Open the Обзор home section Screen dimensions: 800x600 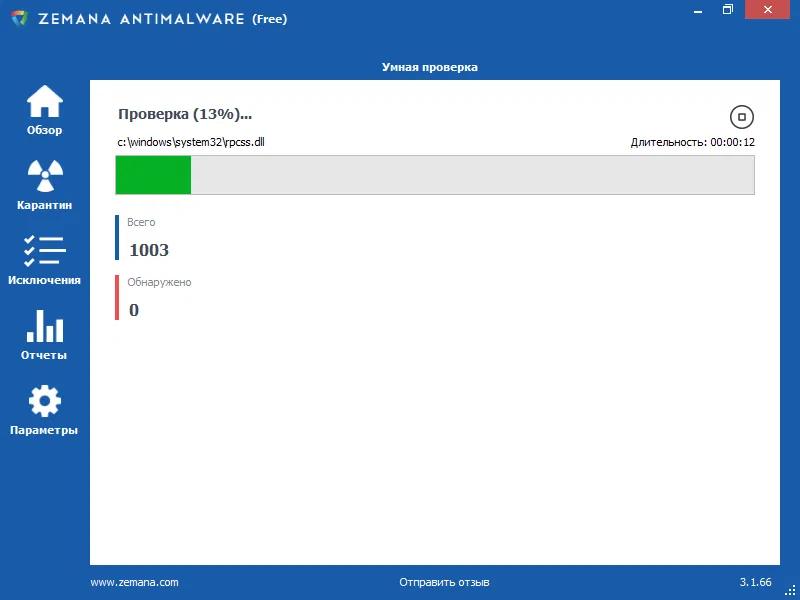click(x=44, y=110)
